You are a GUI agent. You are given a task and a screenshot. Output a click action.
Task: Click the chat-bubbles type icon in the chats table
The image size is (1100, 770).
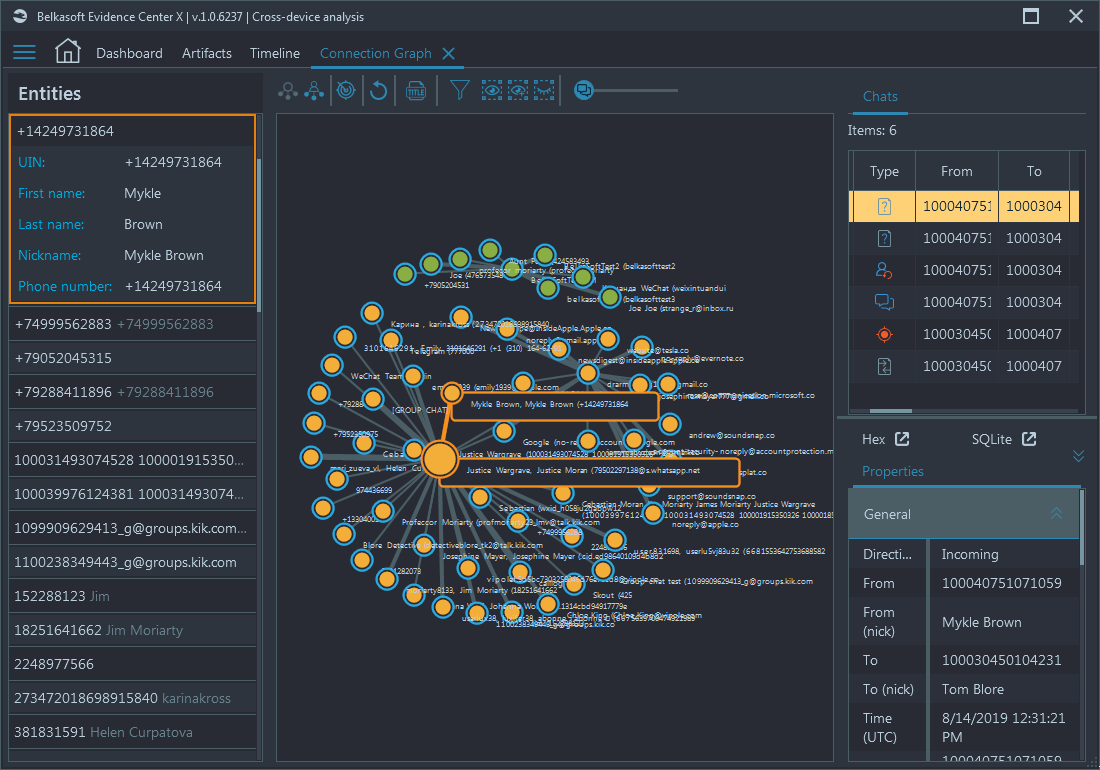tap(884, 302)
